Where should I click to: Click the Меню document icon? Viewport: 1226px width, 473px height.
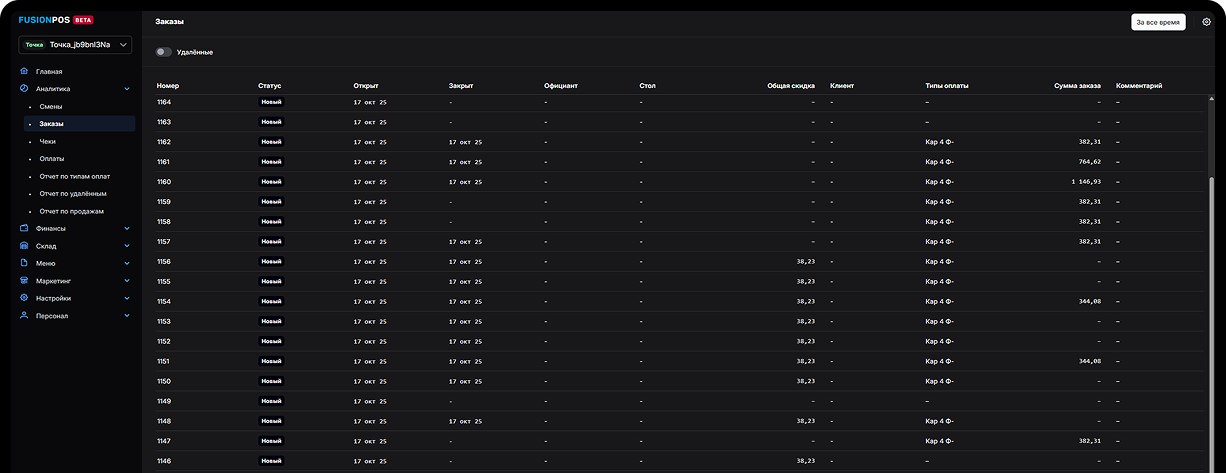pyautogui.click(x=24, y=263)
